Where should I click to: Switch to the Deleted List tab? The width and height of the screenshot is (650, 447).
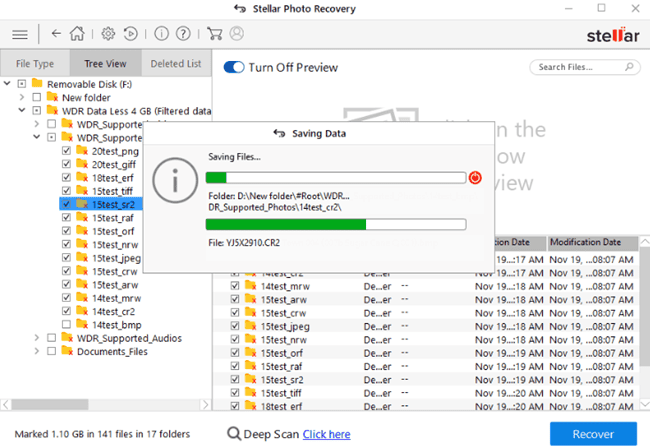(x=175, y=63)
